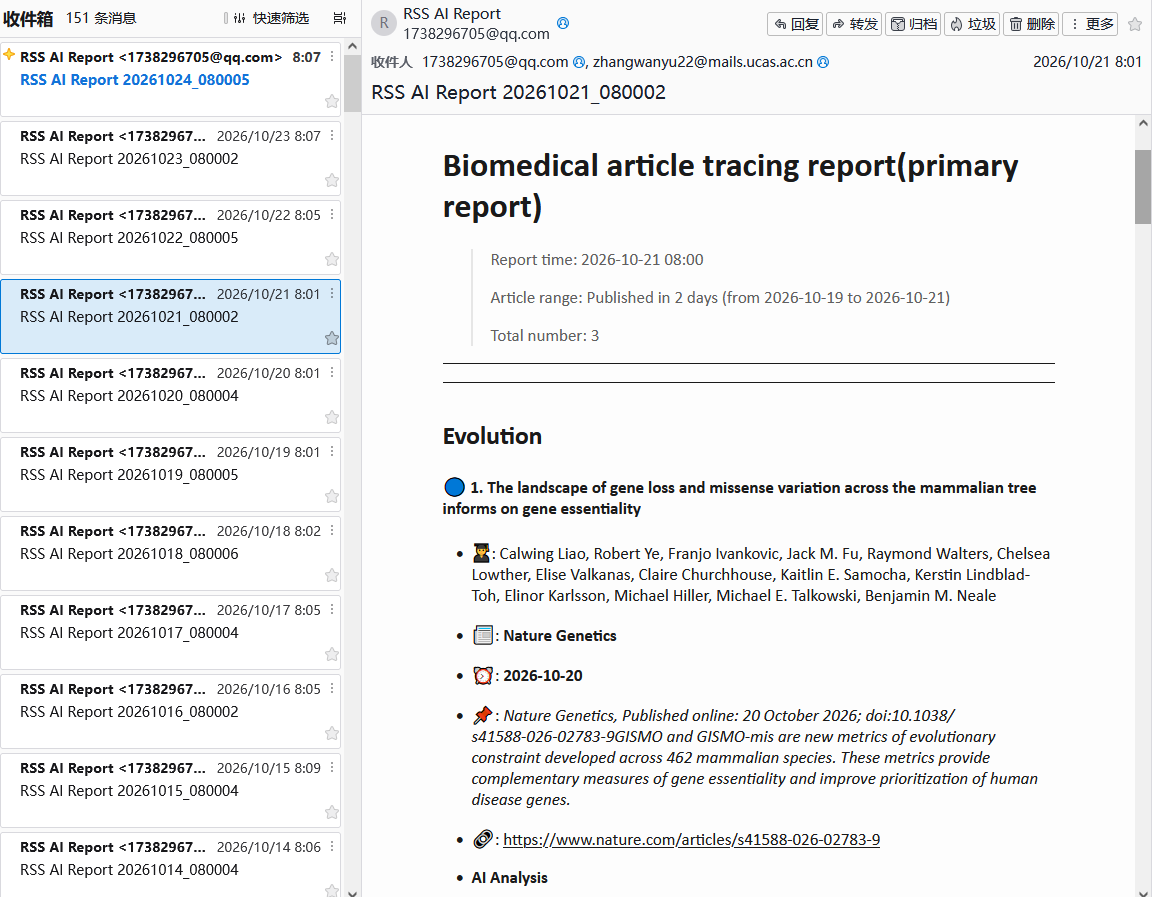Click recipient address zhangwanyu22@mails.ucas.ac.cn
The height and width of the screenshot is (897, 1152).
702,62
